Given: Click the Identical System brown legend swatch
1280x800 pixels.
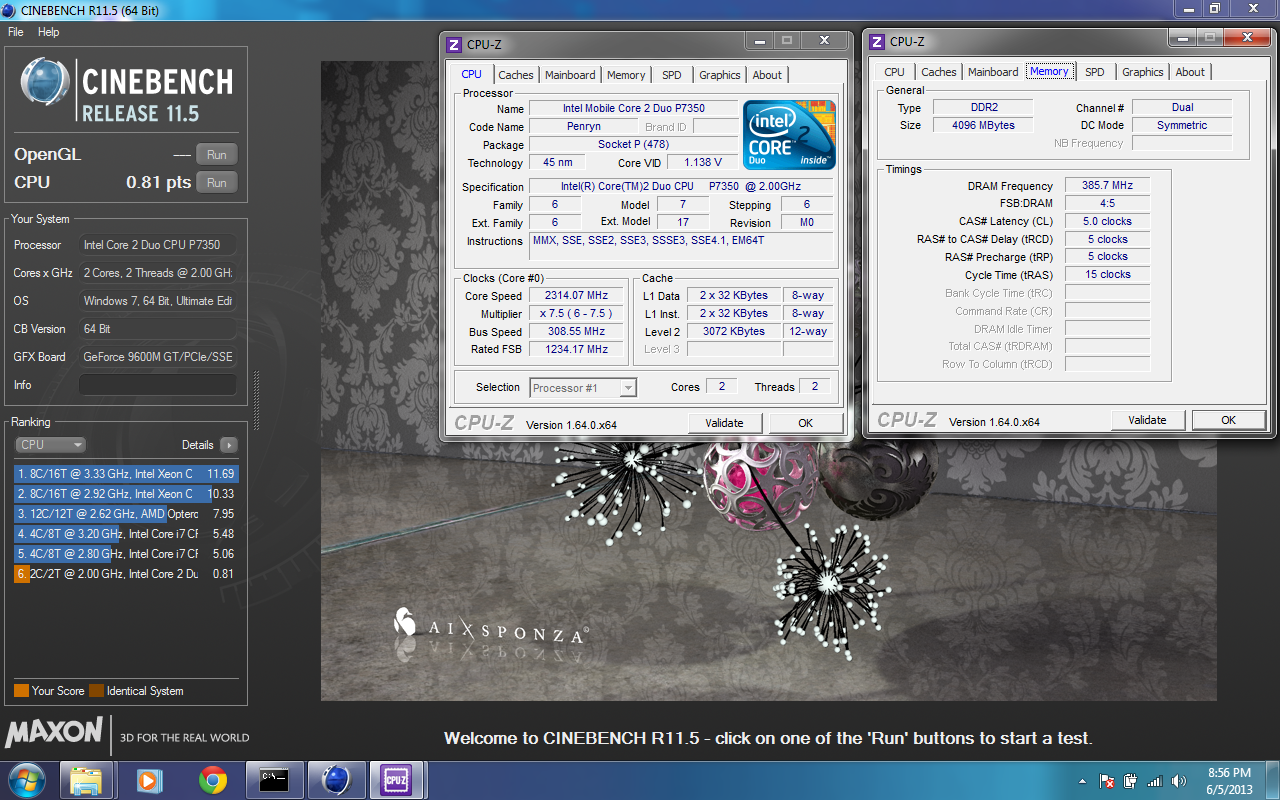Looking at the screenshot, I should pyautogui.click(x=96, y=691).
